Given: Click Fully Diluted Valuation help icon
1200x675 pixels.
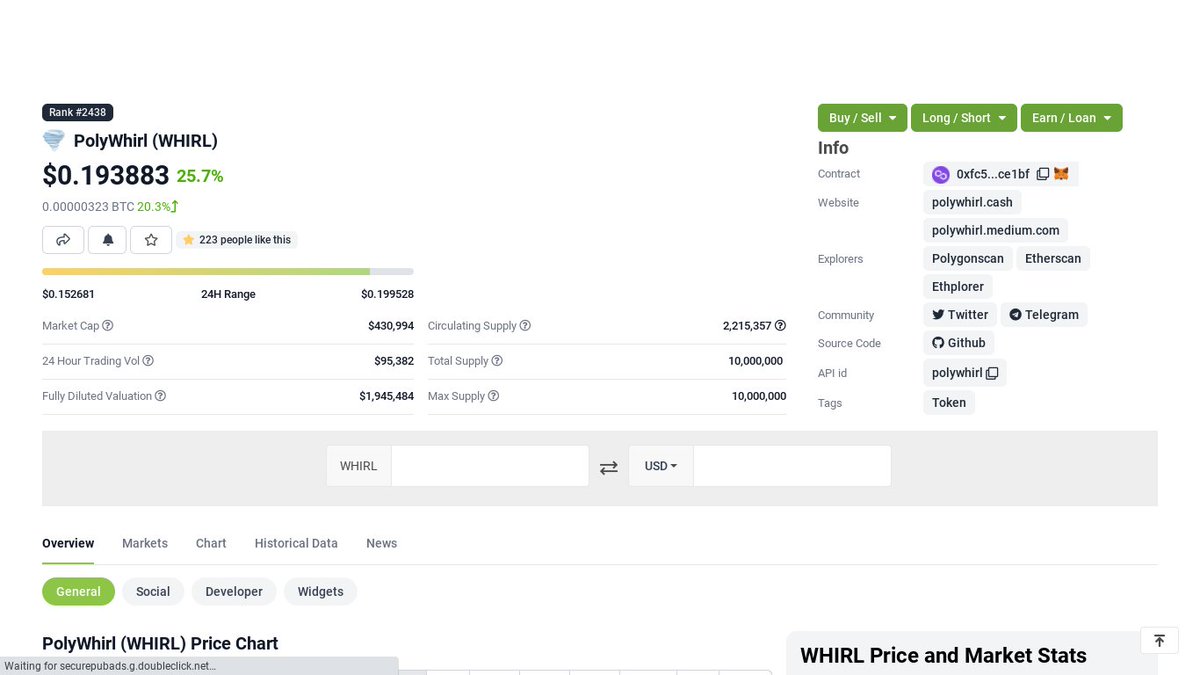Looking at the screenshot, I should 160,396.
